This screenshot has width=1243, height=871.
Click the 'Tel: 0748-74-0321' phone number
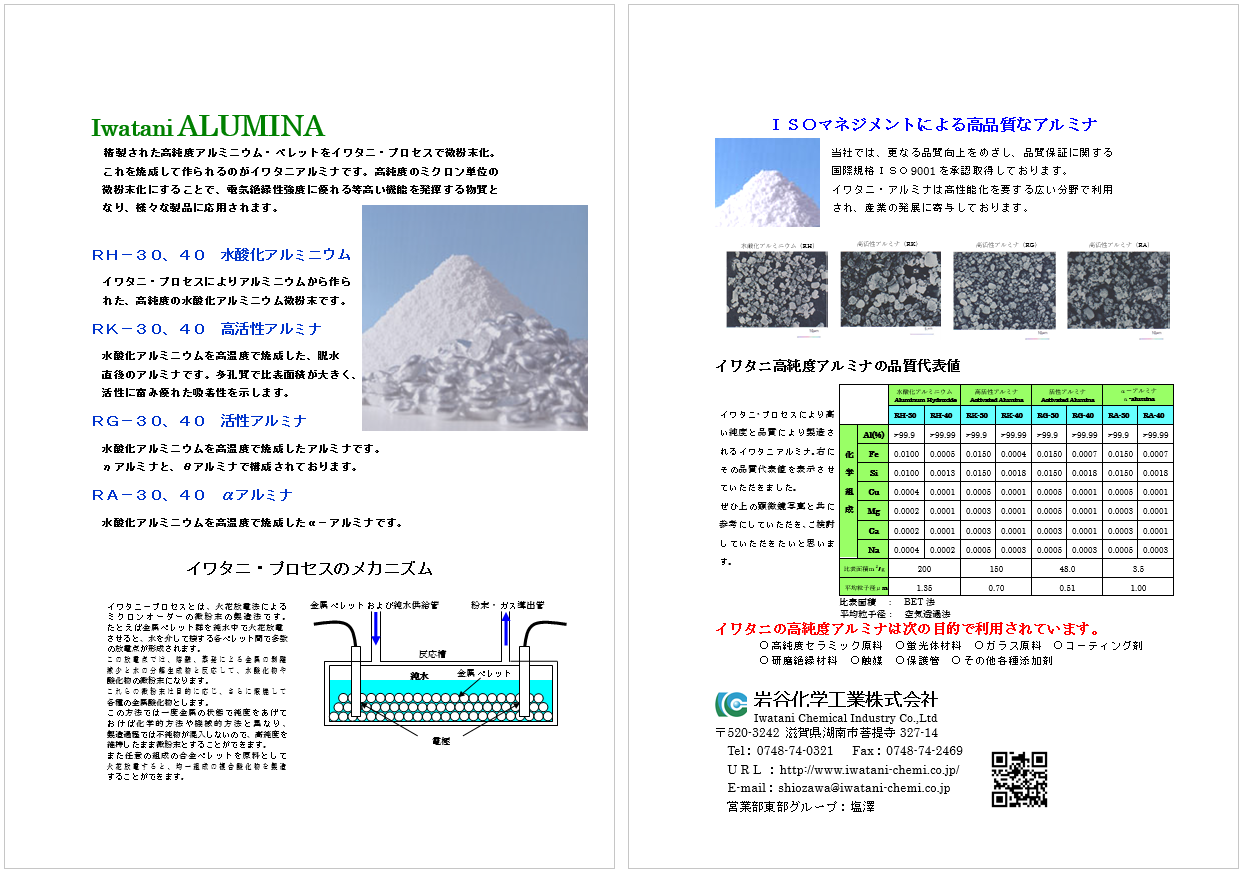coord(781,751)
